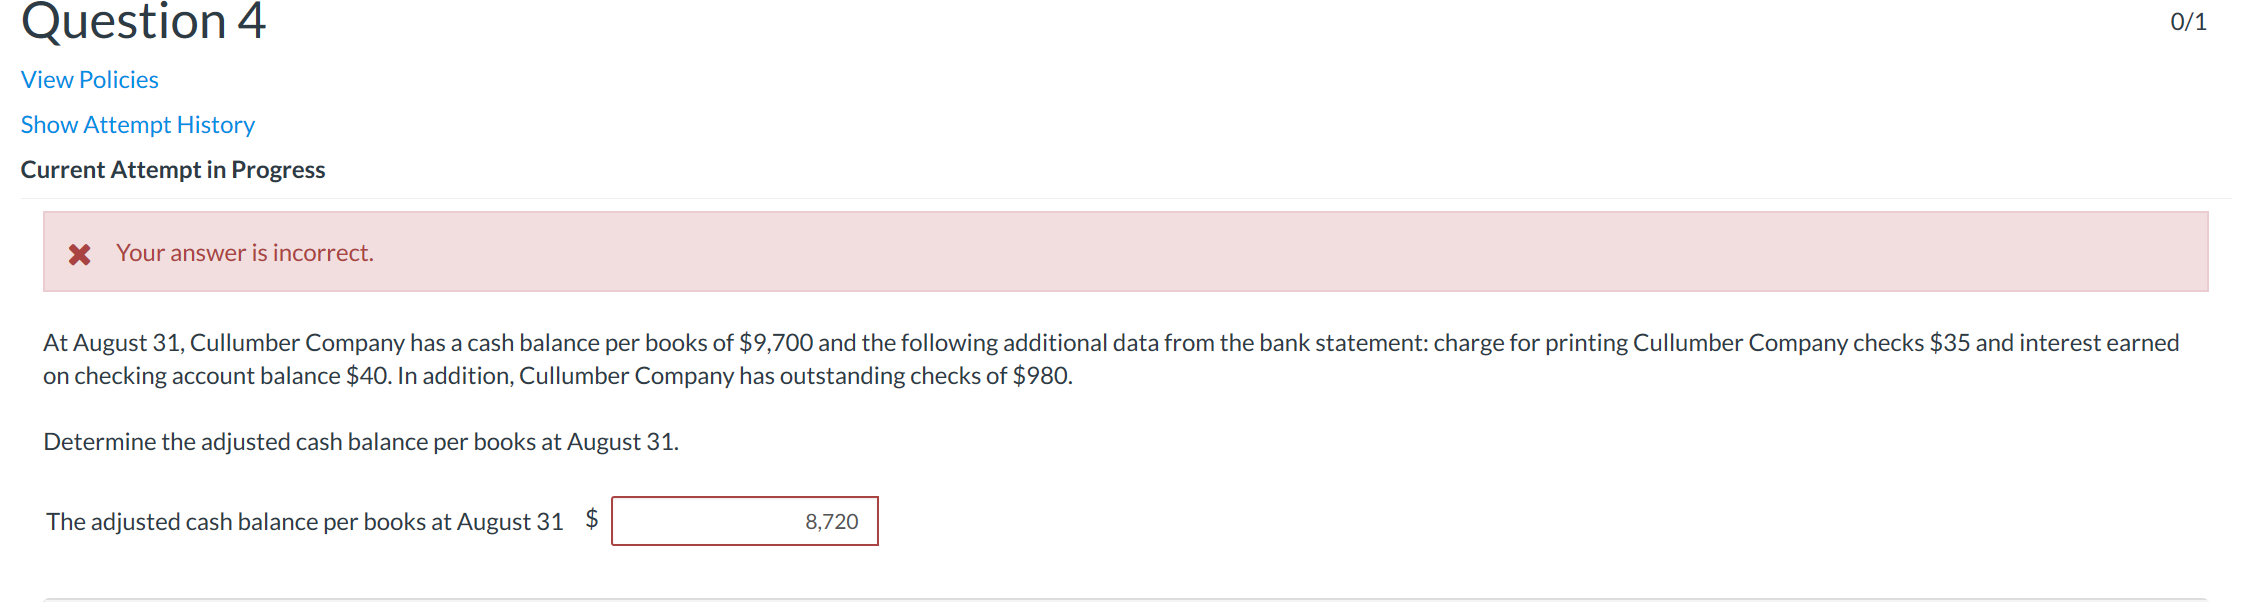This screenshot has width=2254, height=602.
Task: Click the Question 4 heading
Action: coord(143,22)
